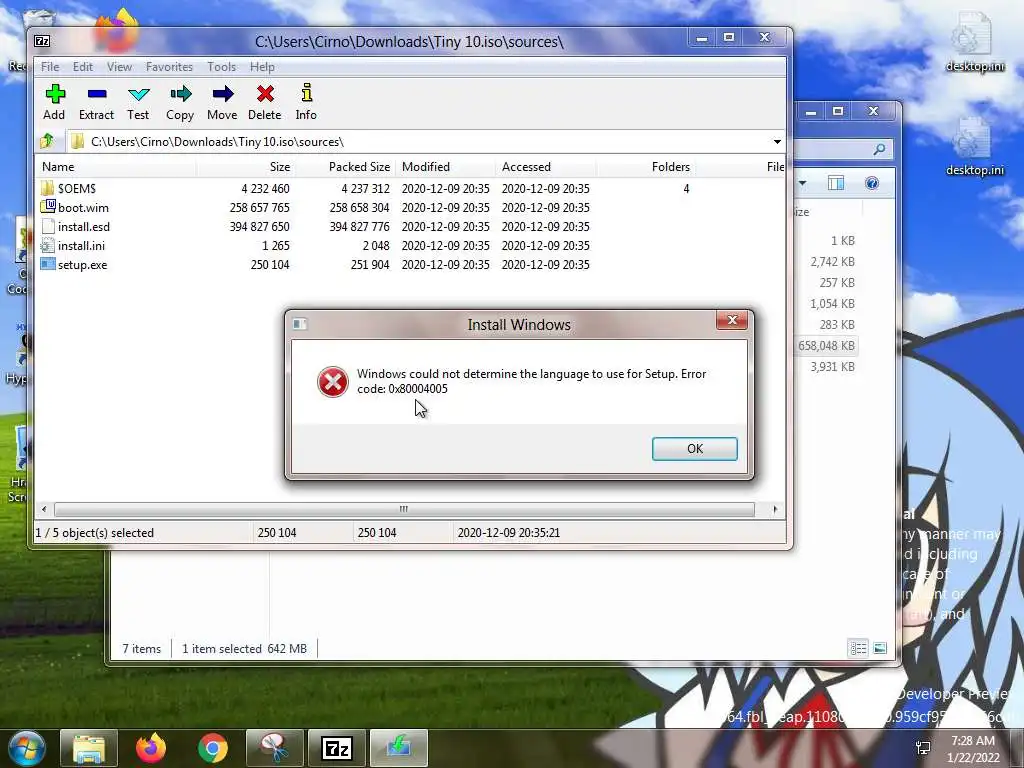Open the Favorites menu
This screenshot has height=768, width=1024.
pos(169,67)
